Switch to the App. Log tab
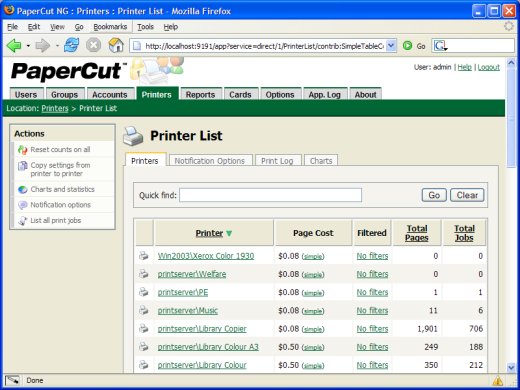The height and width of the screenshot is (390, 520). click(x=325, y=95)
